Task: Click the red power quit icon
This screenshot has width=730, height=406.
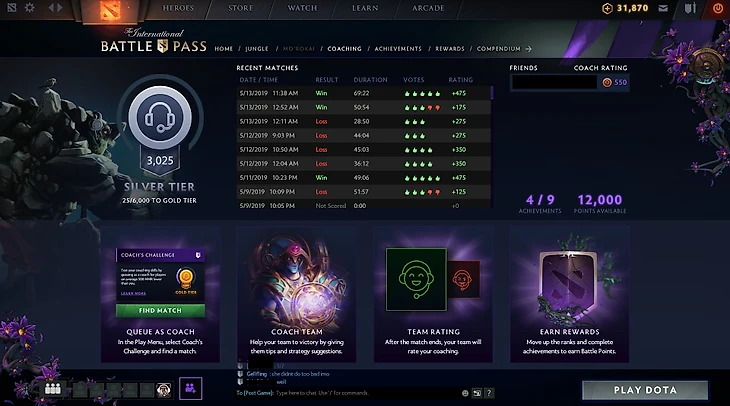Action: pyautogui.click(x=718, y=8)
